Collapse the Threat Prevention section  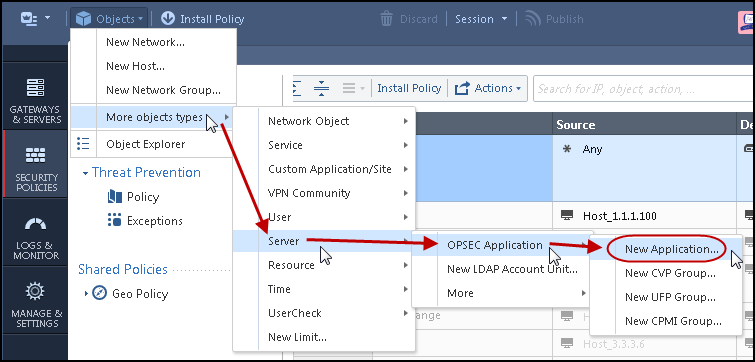point(86,173)
